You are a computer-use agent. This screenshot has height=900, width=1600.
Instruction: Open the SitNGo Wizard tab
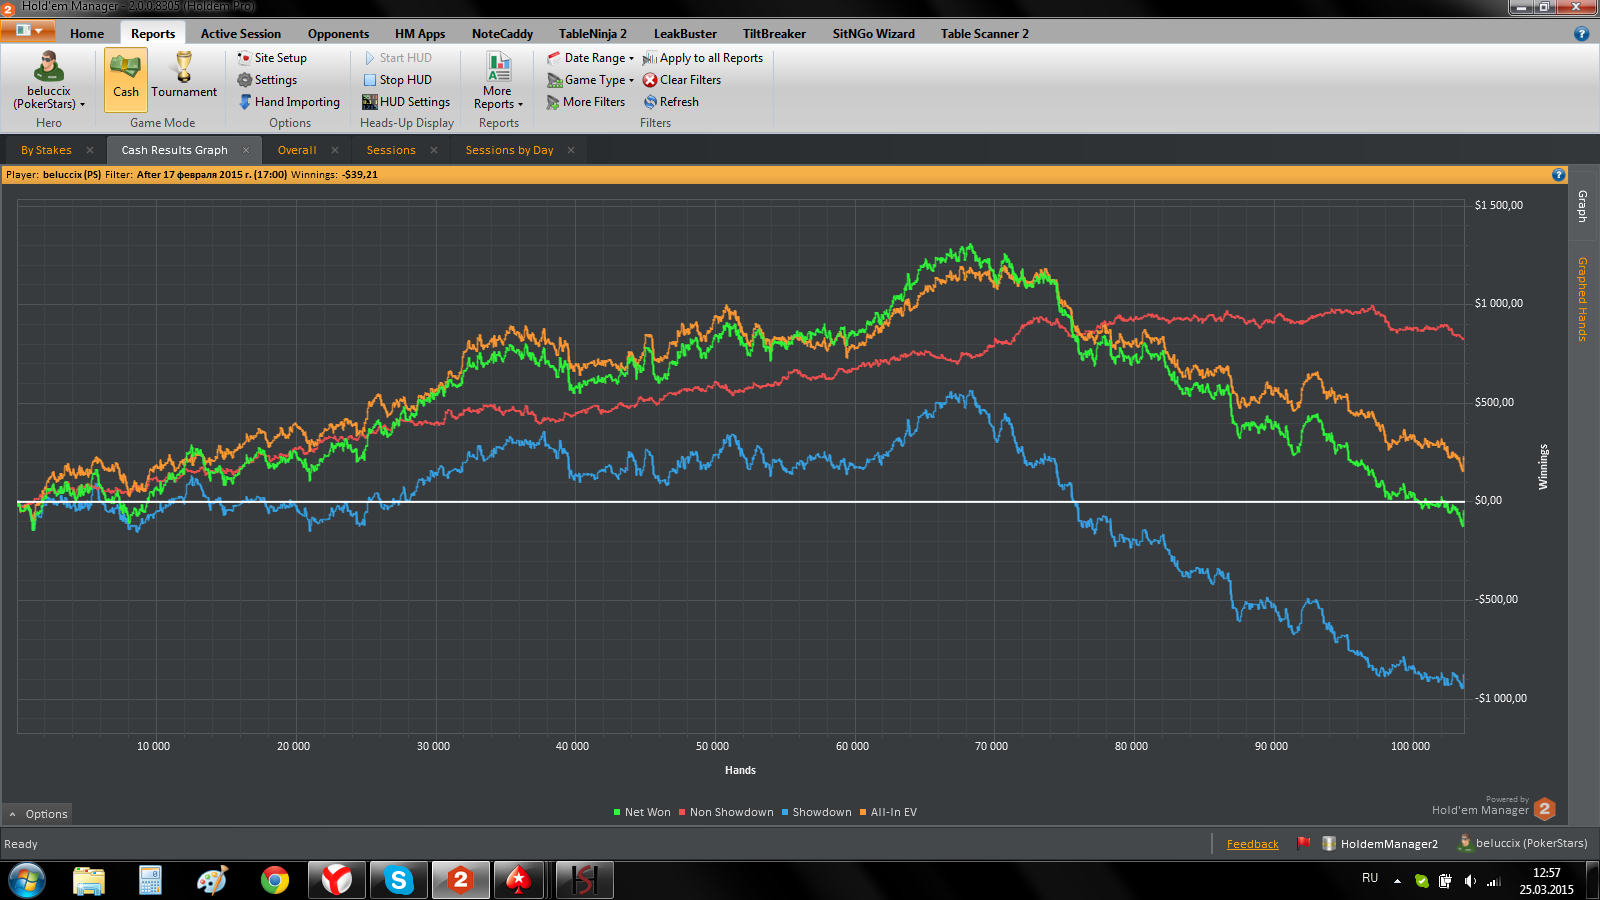(874, 34)
